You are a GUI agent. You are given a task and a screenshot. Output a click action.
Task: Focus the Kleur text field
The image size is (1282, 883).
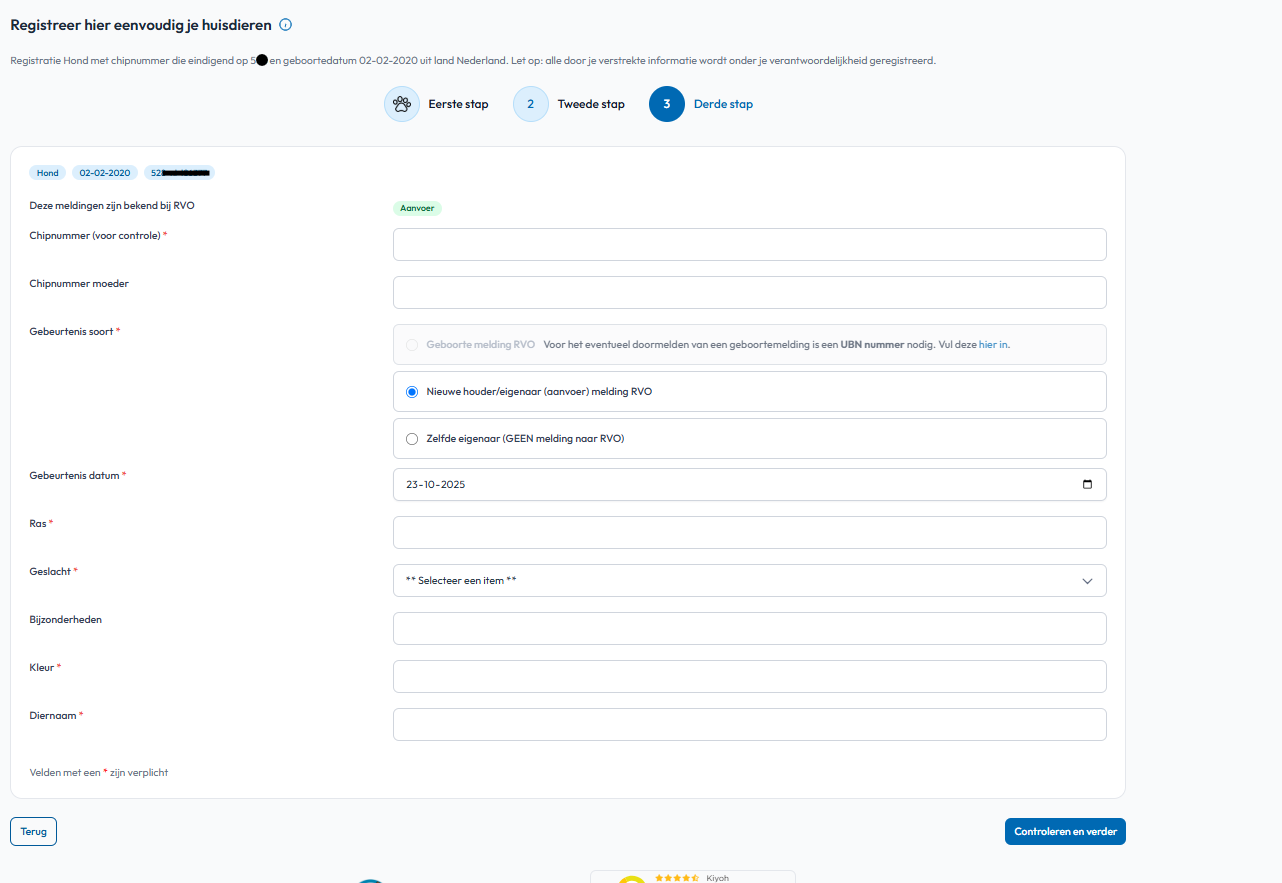coord(749,677)
